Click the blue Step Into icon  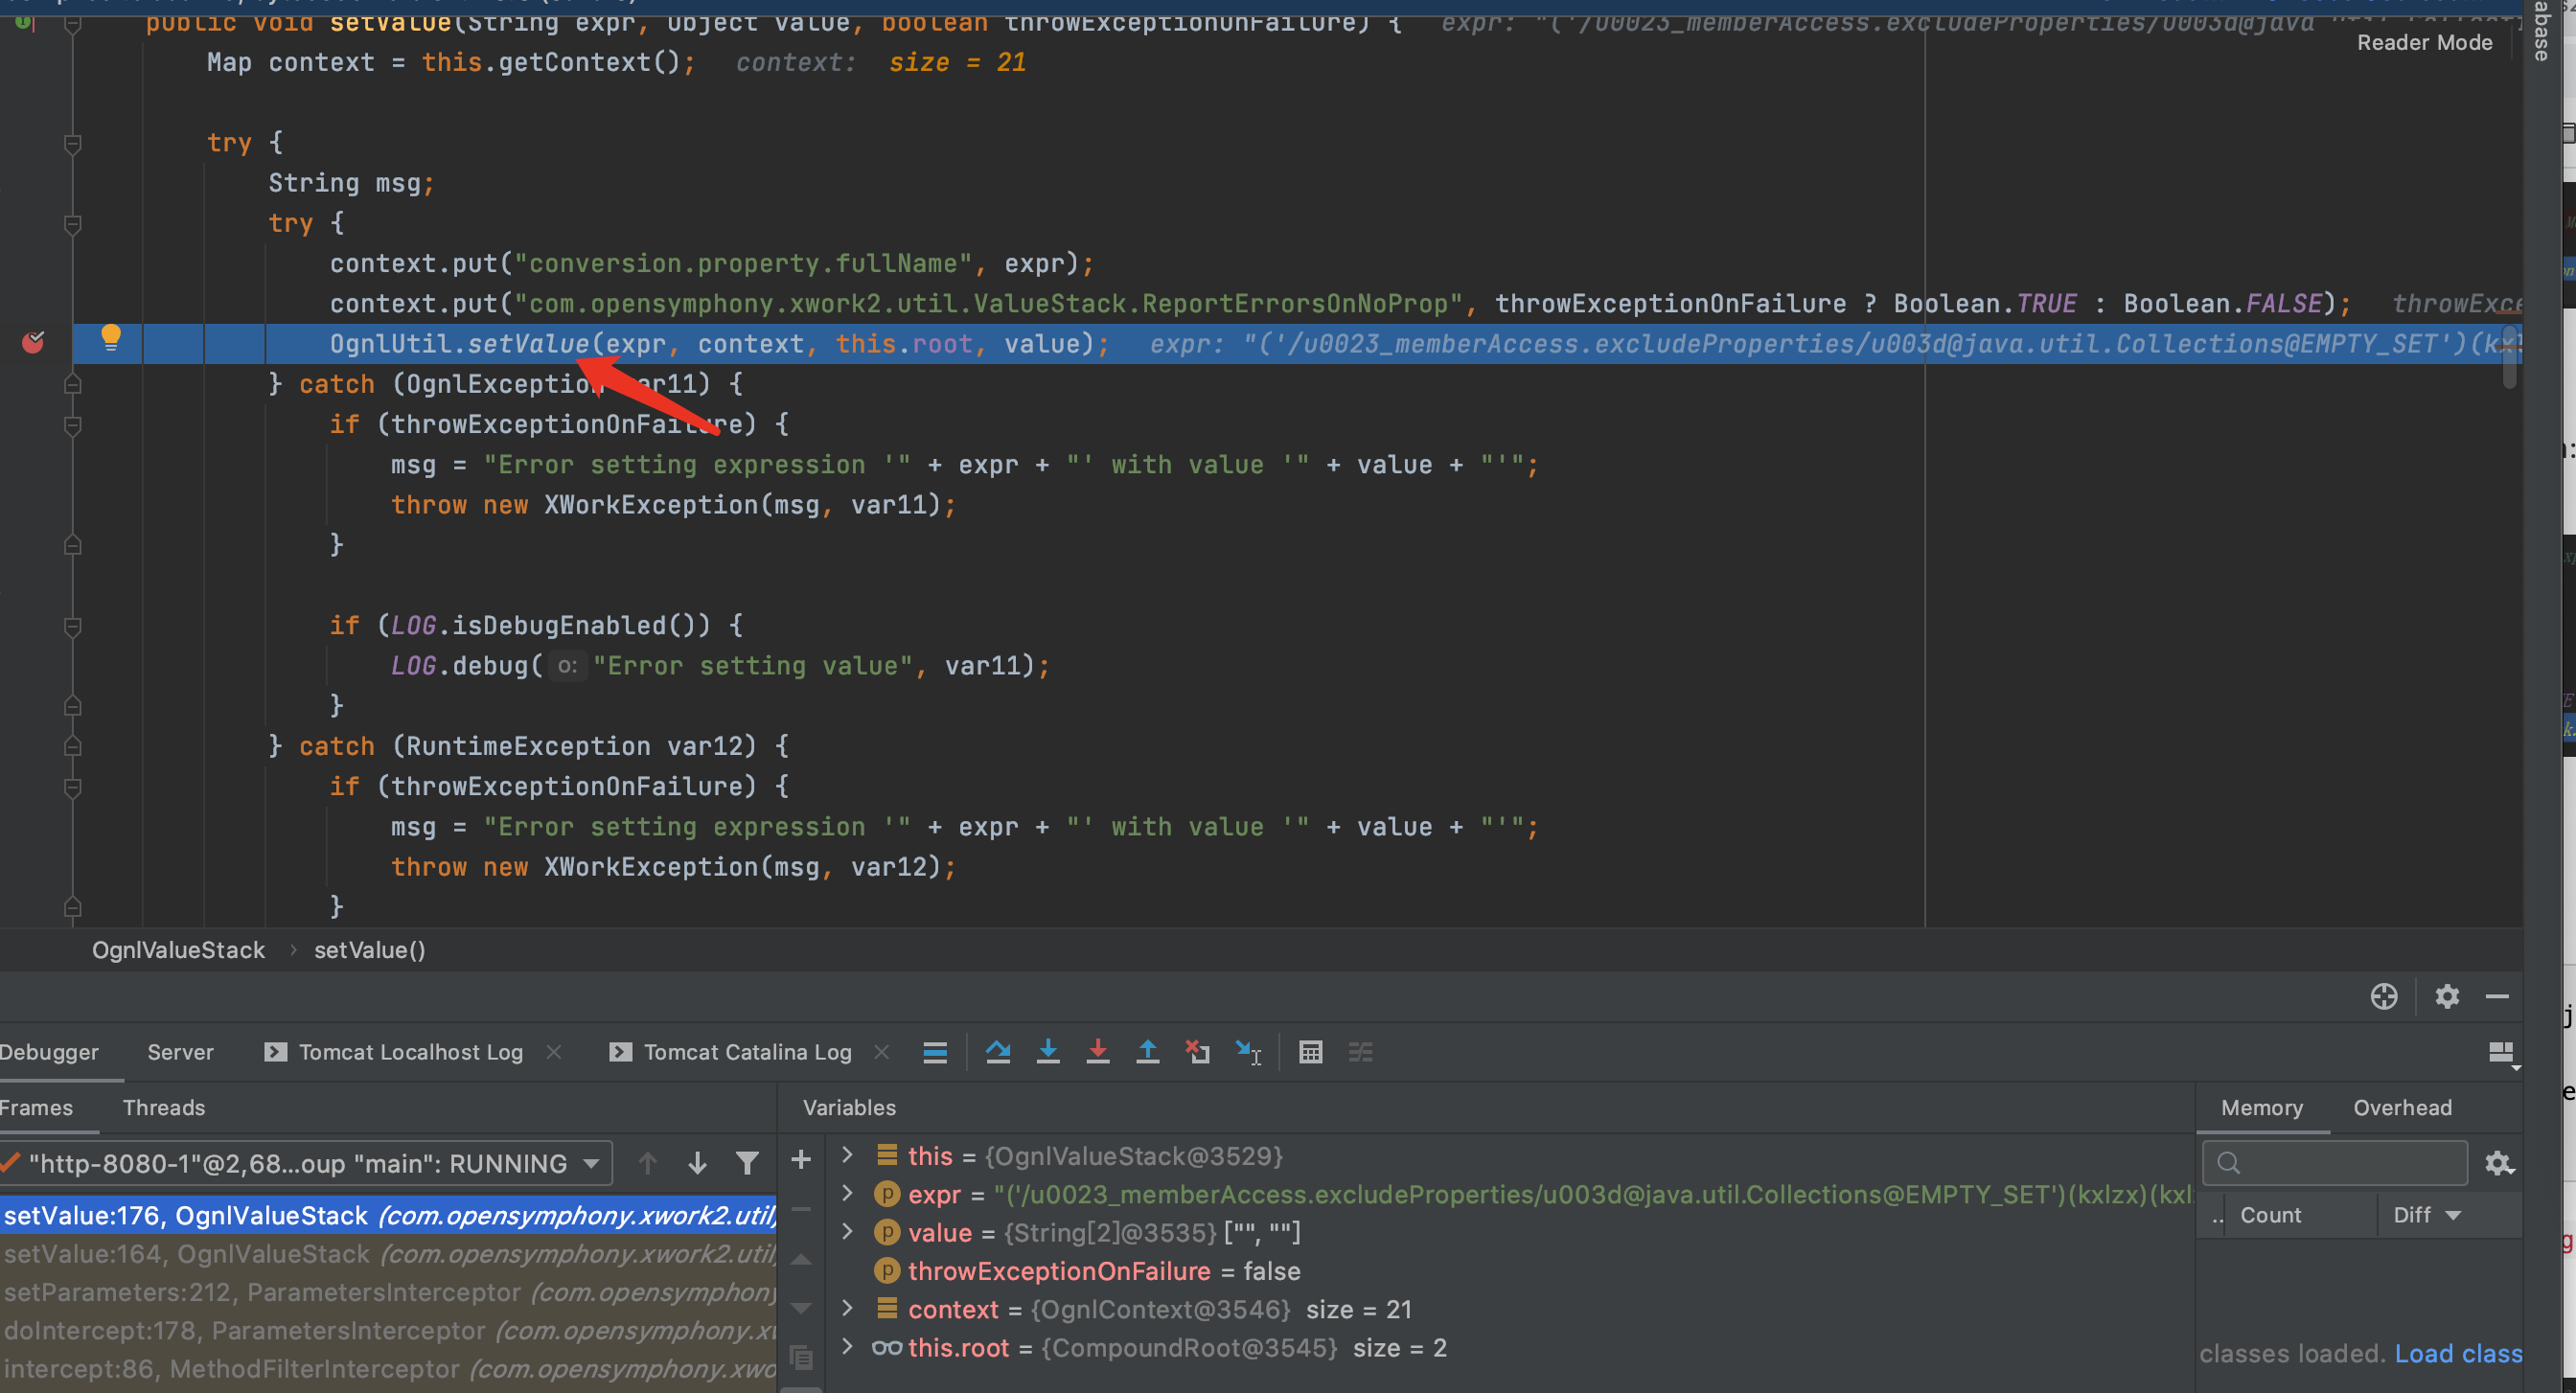(1048, 1052)
